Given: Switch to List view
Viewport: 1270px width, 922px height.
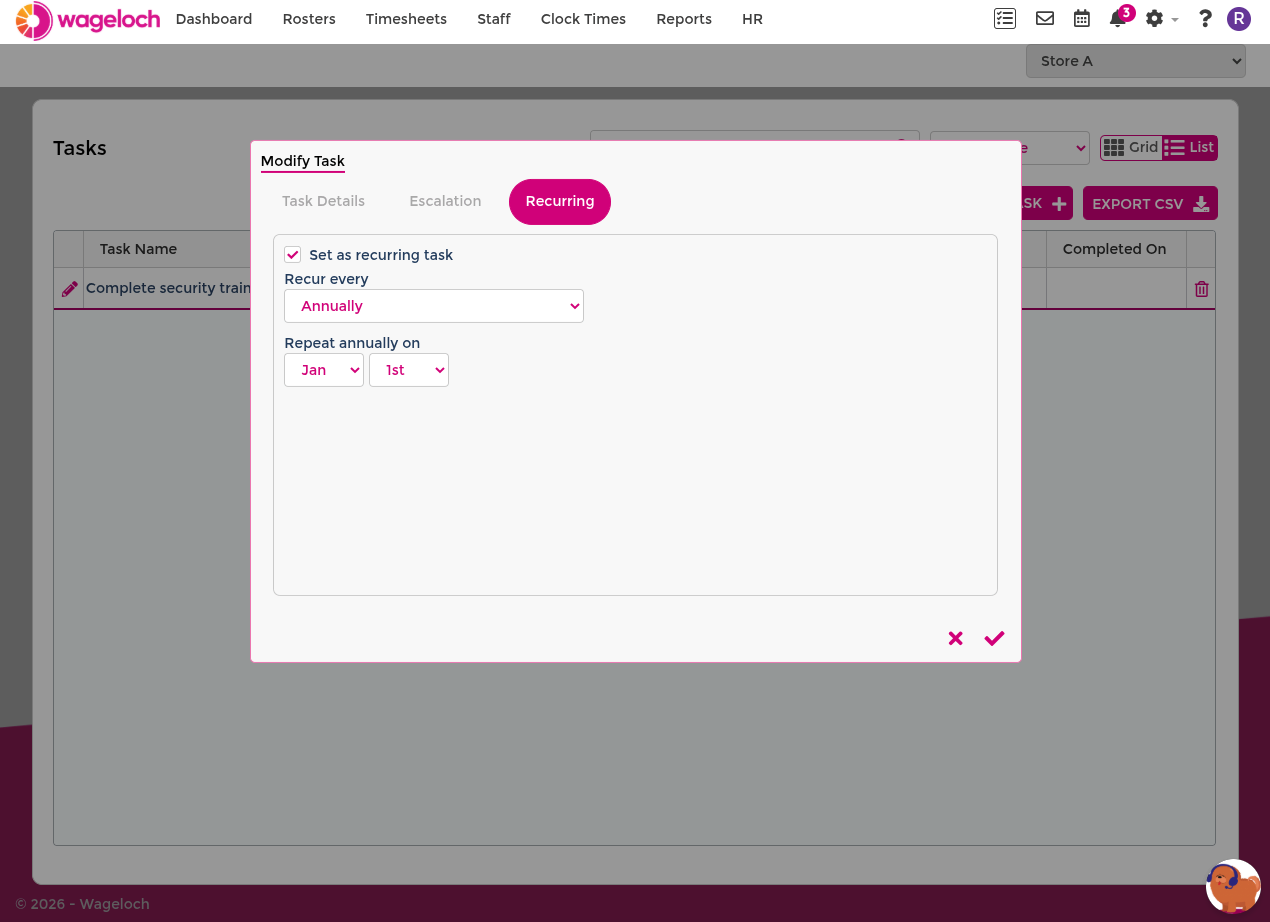Looking at the screenshot, I should coord(1190,148).
